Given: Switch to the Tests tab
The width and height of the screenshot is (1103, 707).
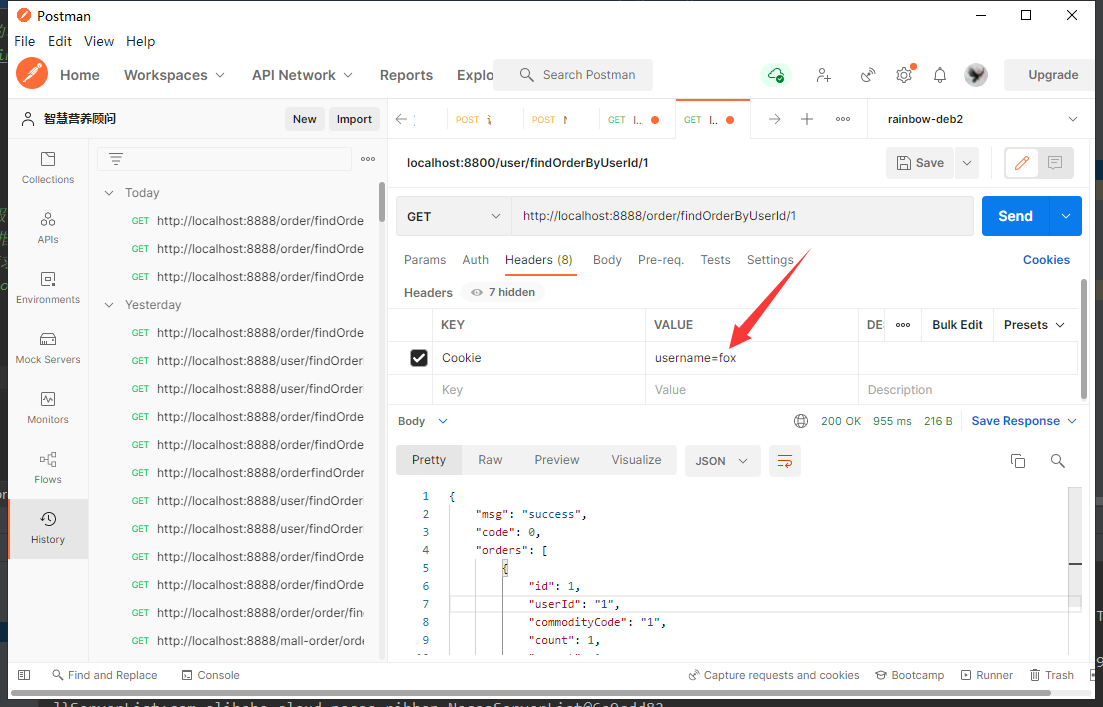Looking at the screenshot, I should click(x=715, y=260).
